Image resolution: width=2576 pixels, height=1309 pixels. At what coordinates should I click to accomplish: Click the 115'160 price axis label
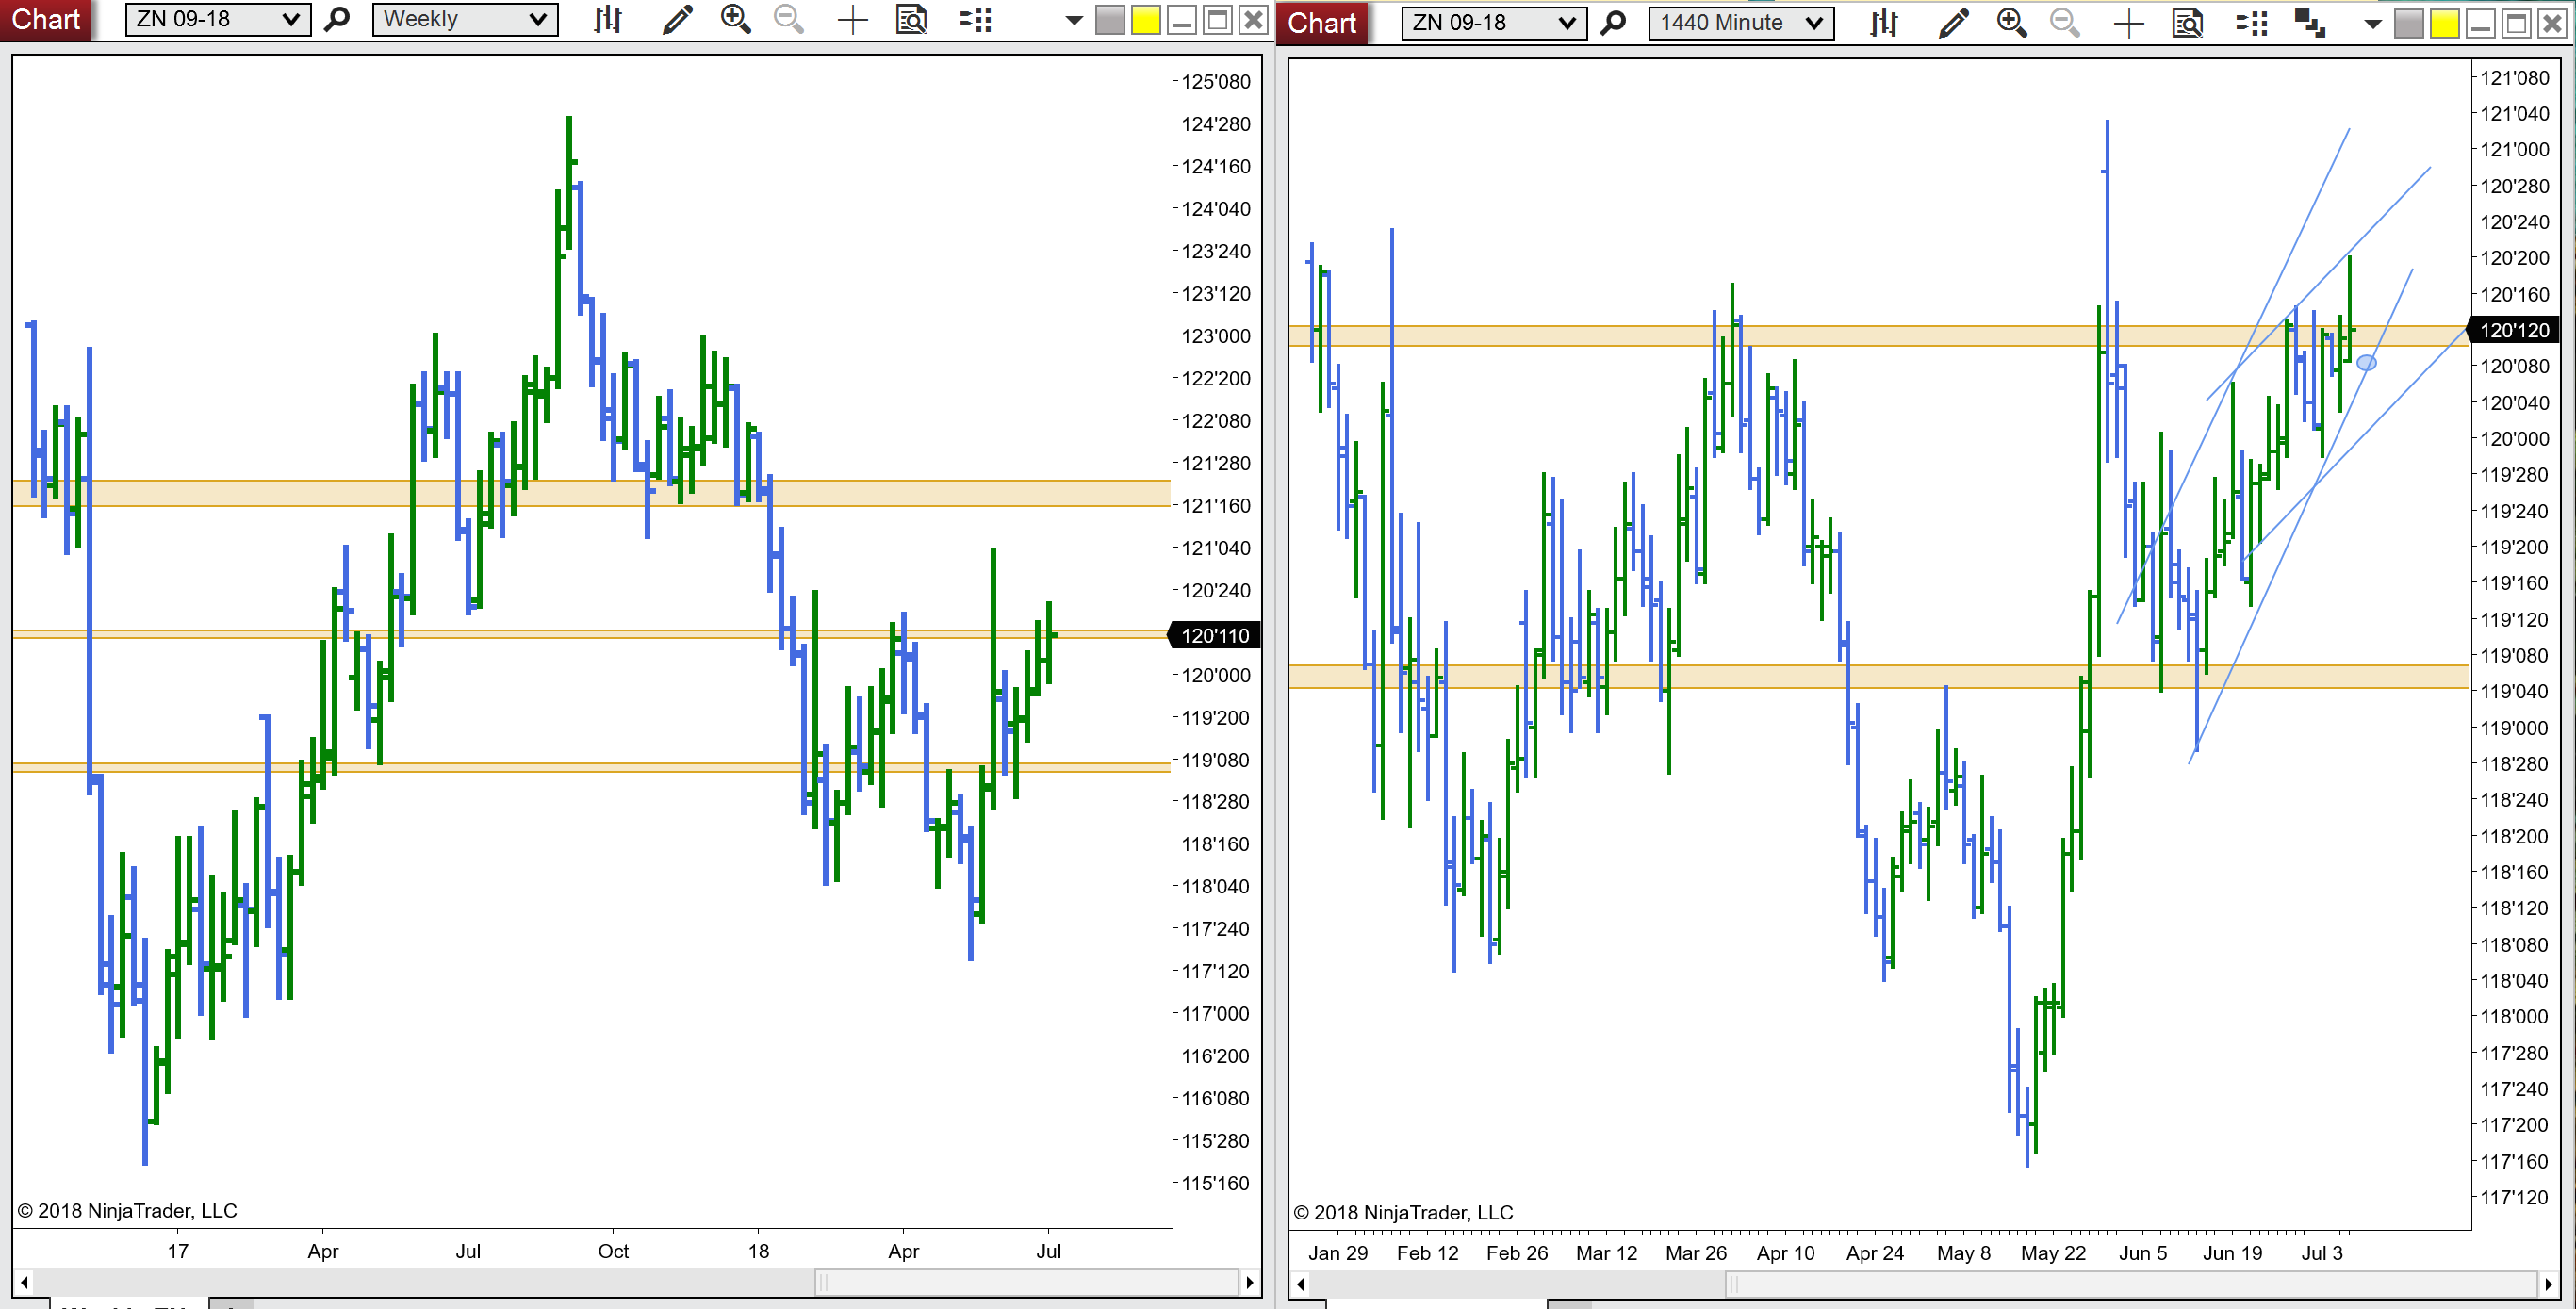[x=1216, y=1183]
